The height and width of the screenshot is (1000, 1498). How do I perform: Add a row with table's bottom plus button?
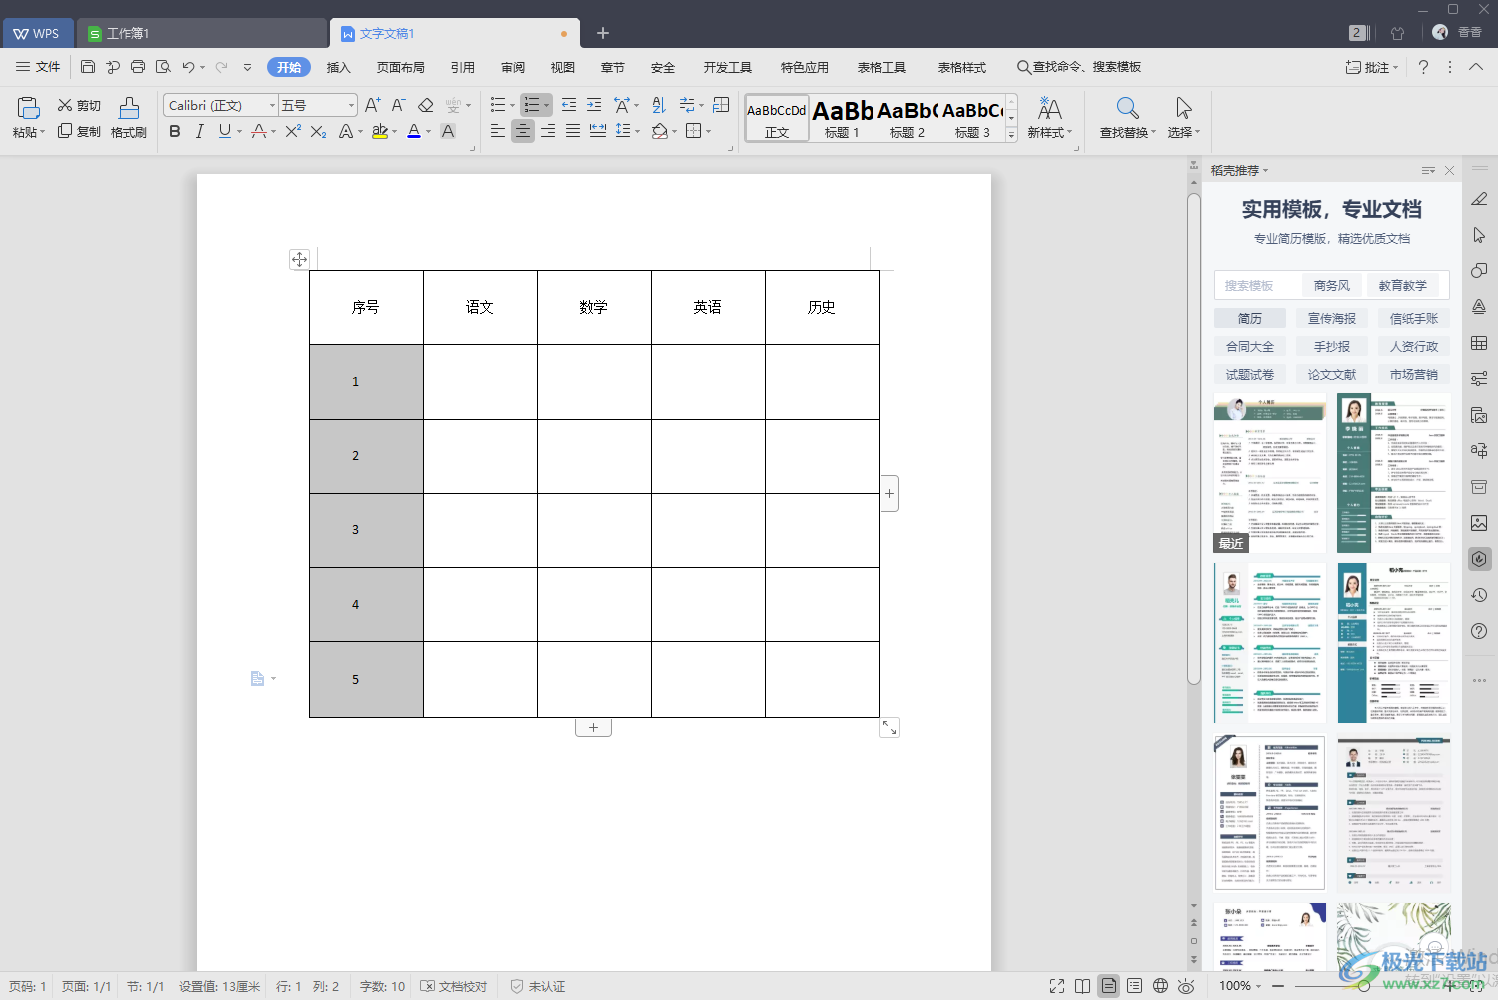coord(593,727)
